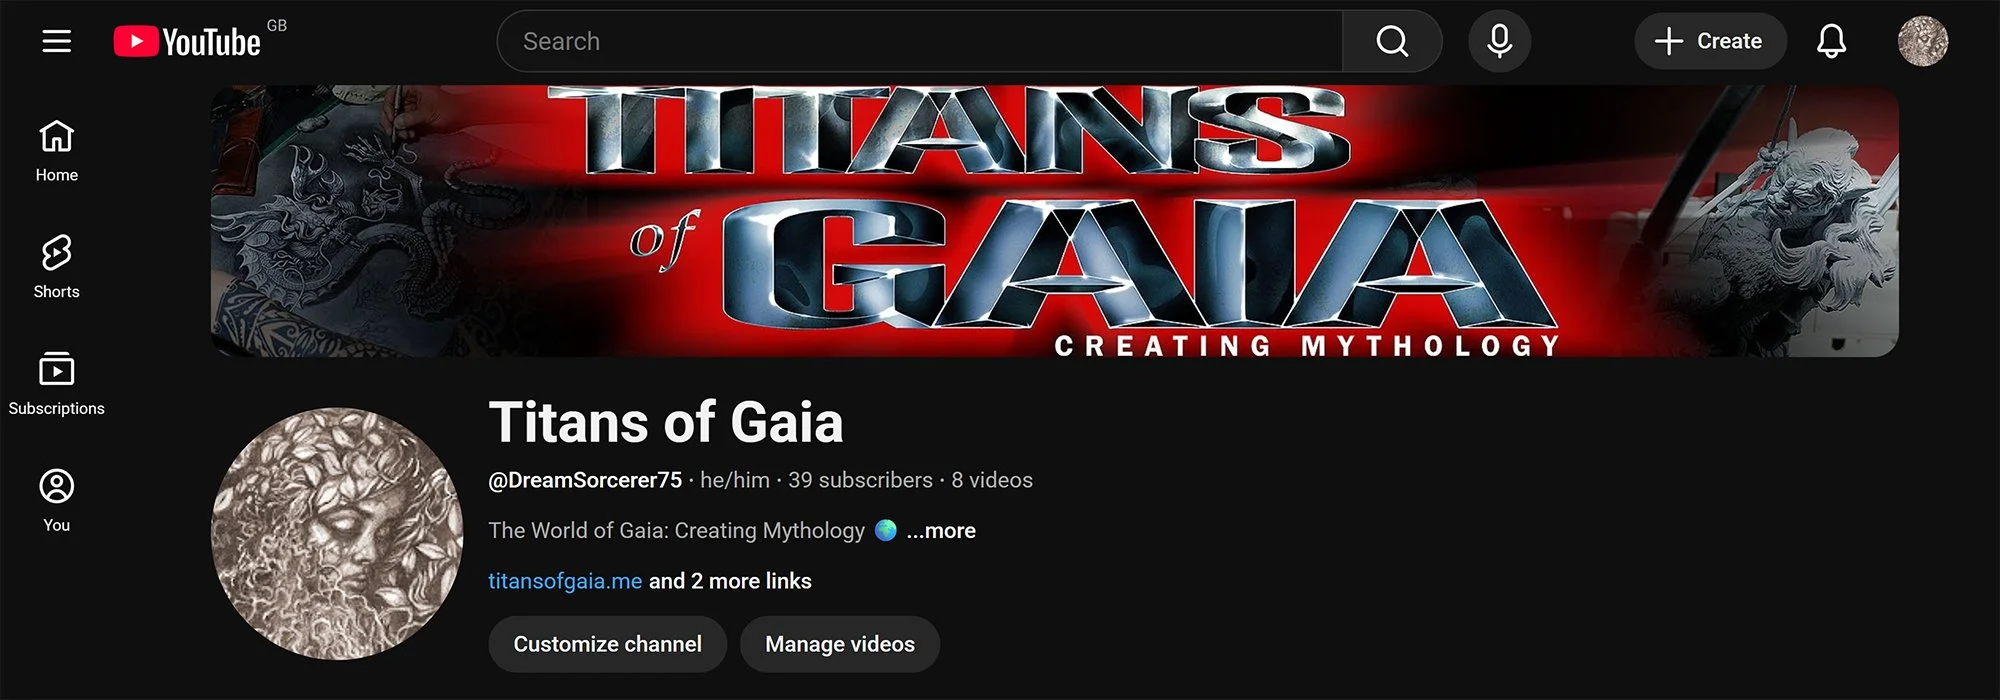2000x700 pixels.
Task: Click the @DreamSorcerer75 channel handle
Action: [x=585, y=480]
